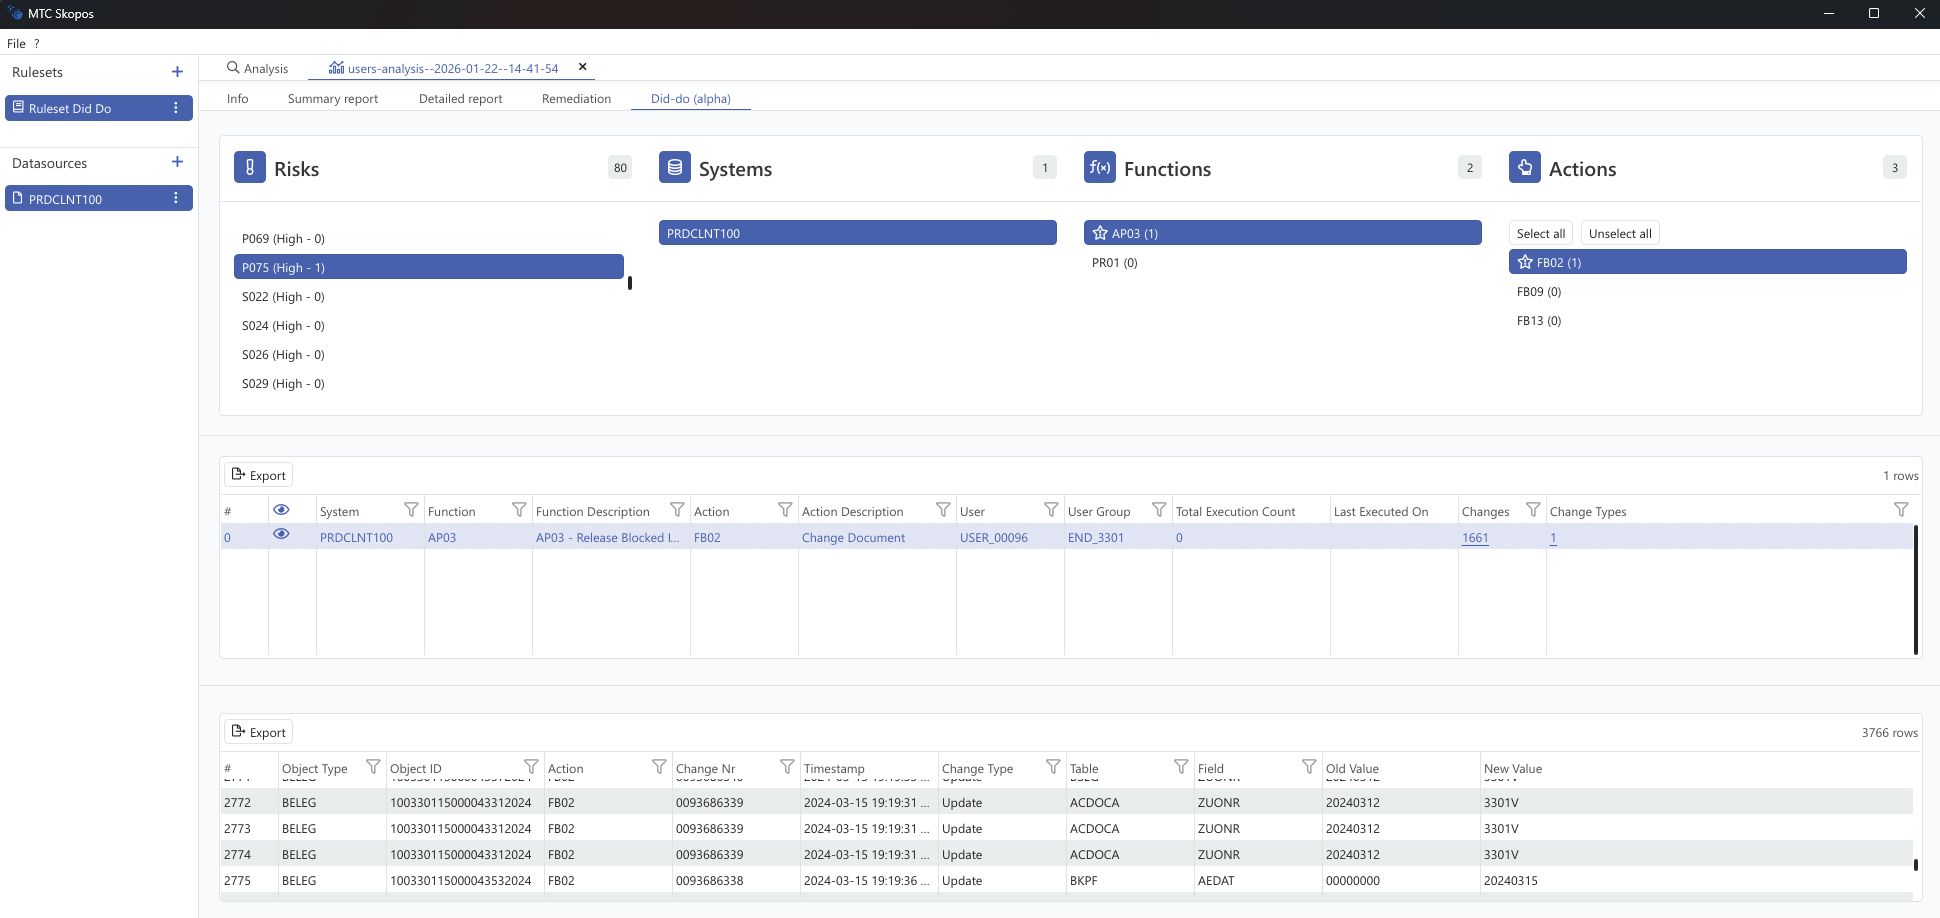Screen dimensions: 1940x918
Task: Open the filter on the Change Type column
Action: click(x=1053, y=766)
